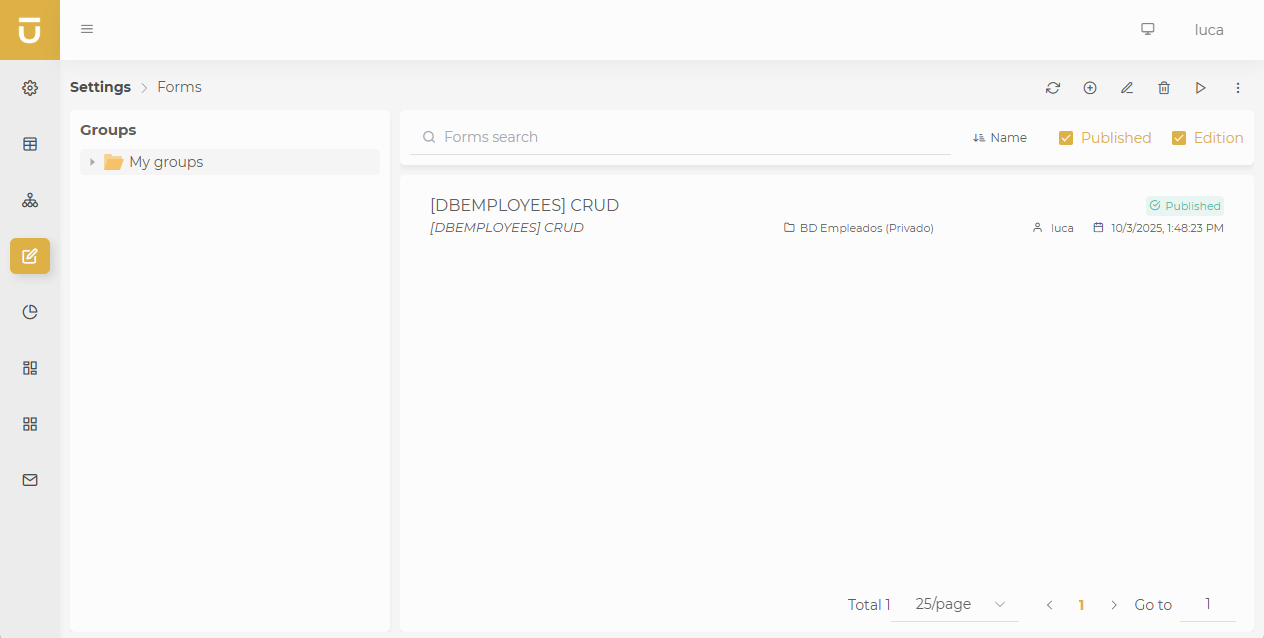Open the luca user menu
The image size is (1264, 638).
coord(1209,30)
